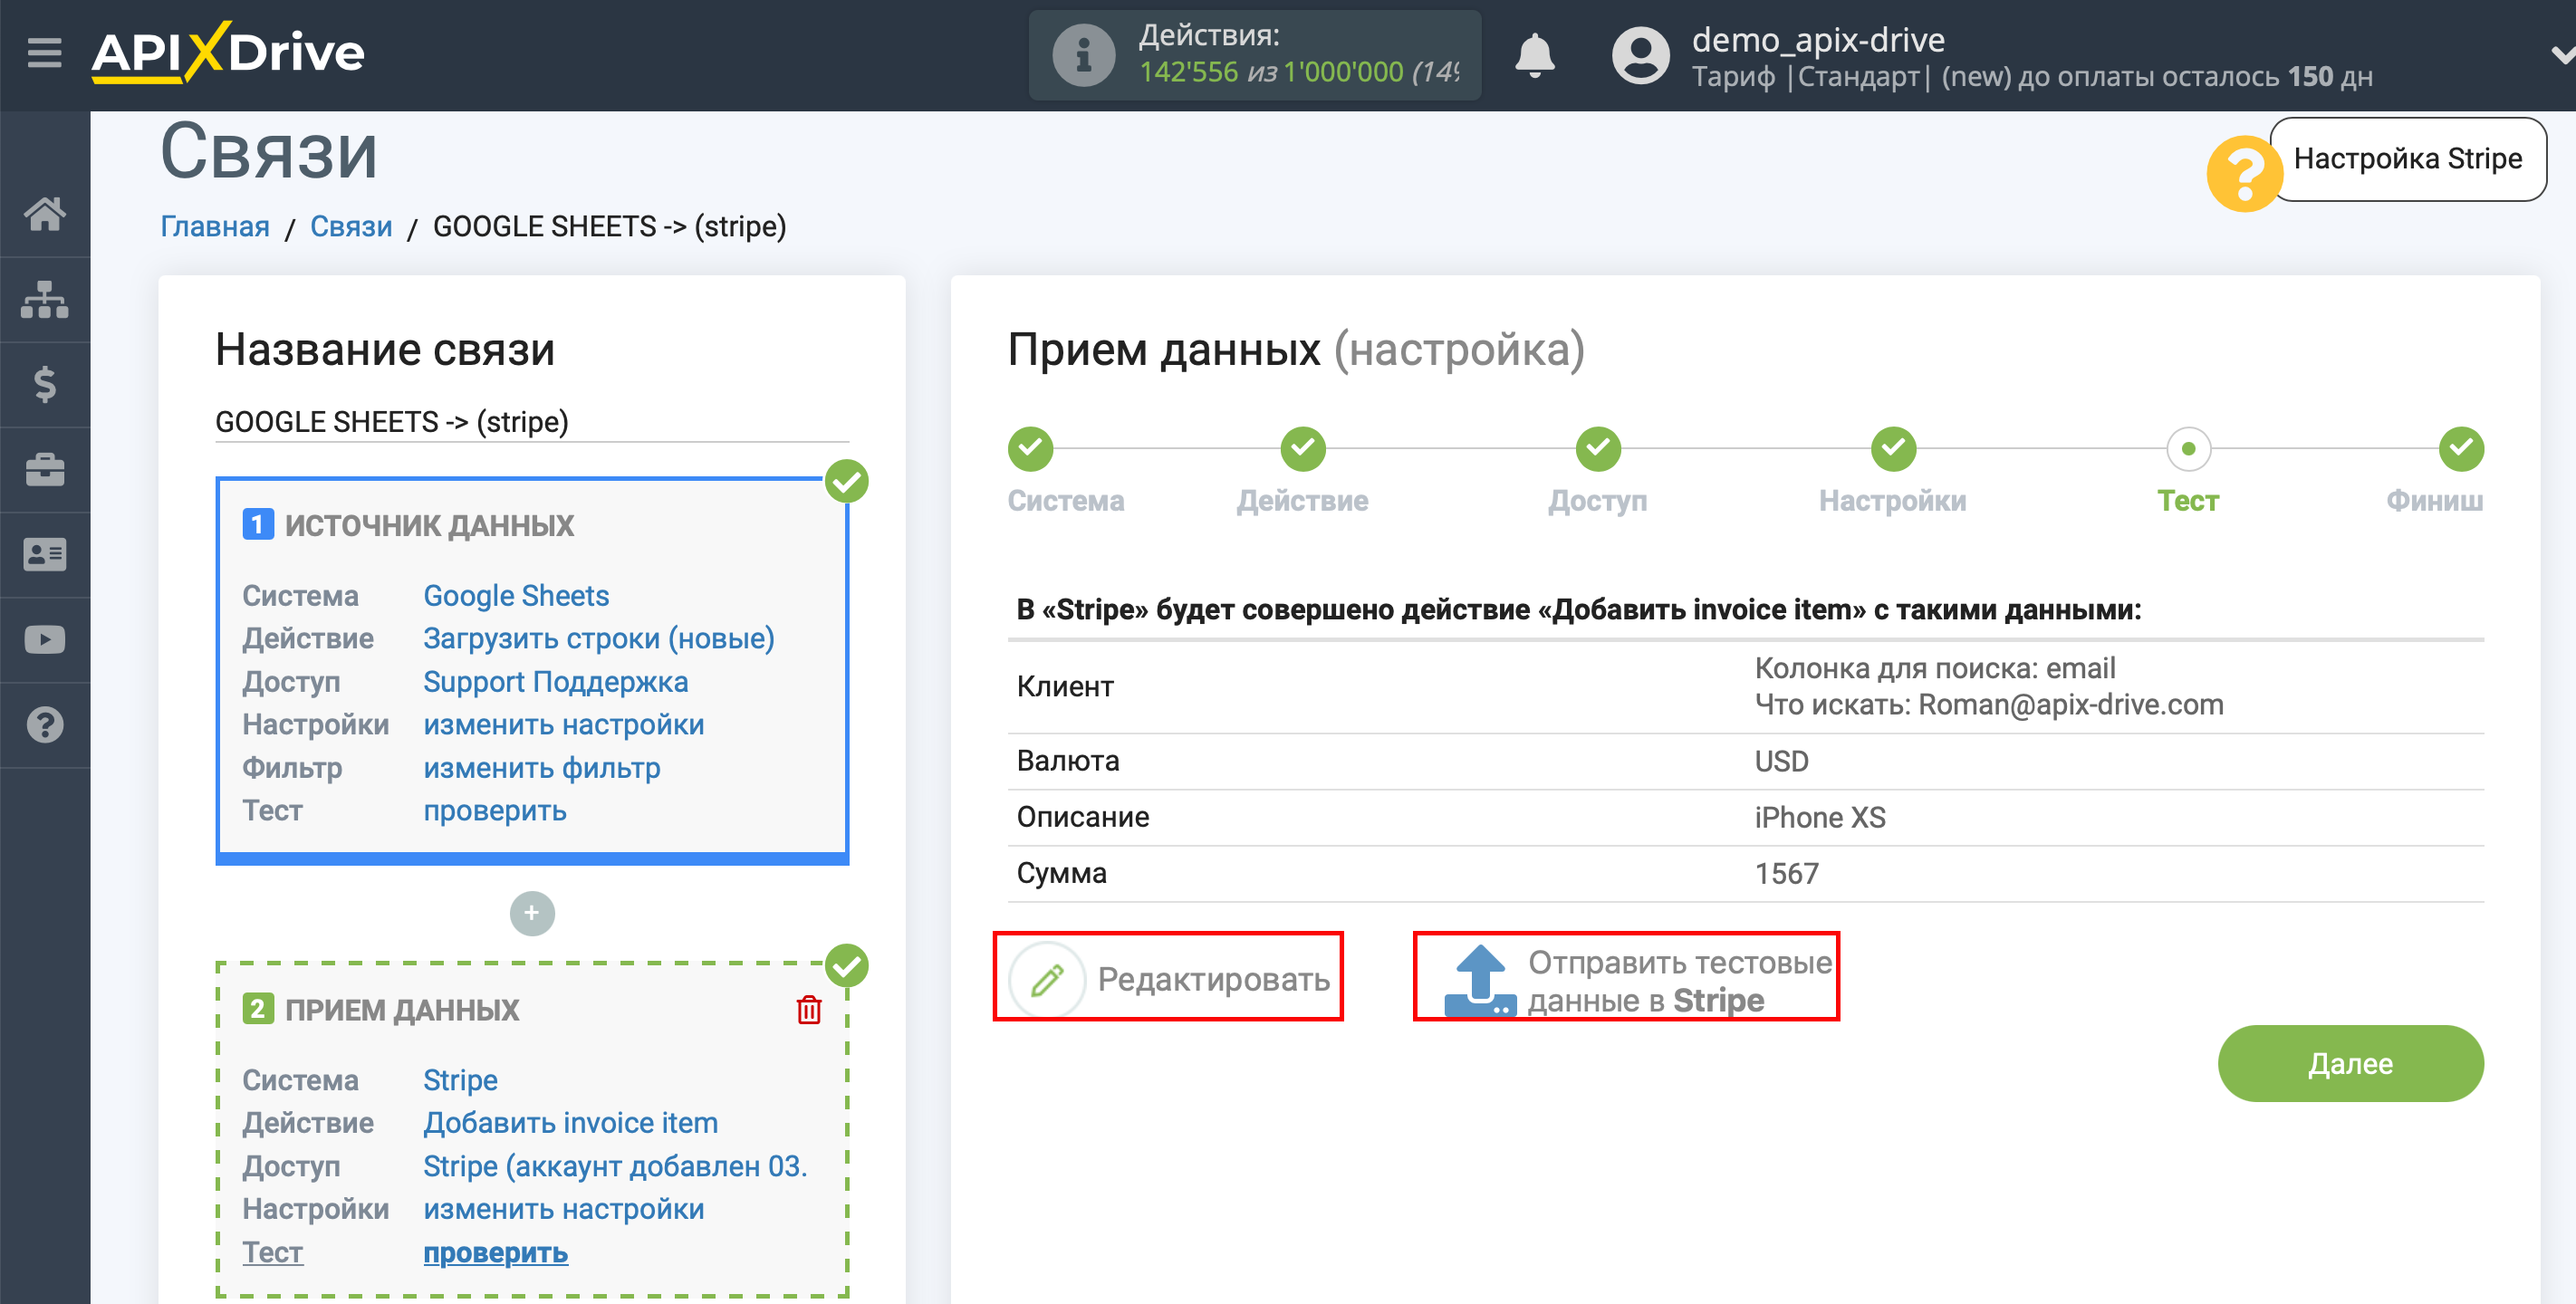Go to Home via sidebar house icon

point(45,214)
